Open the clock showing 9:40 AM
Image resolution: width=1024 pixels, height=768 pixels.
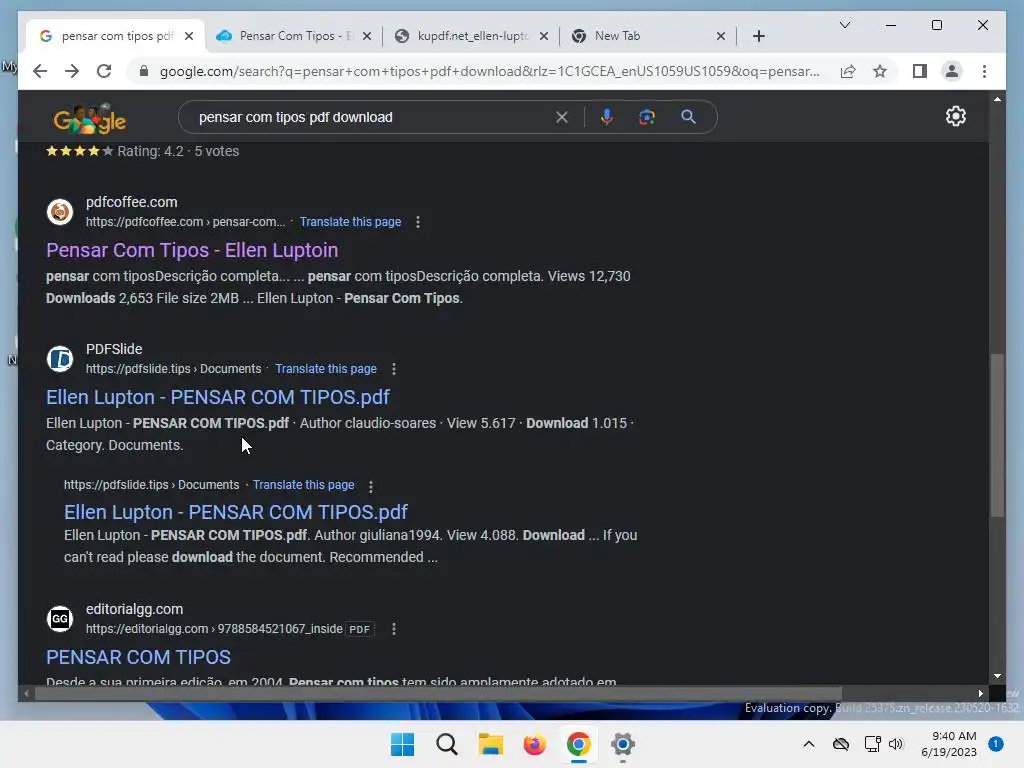pos(948,744)
